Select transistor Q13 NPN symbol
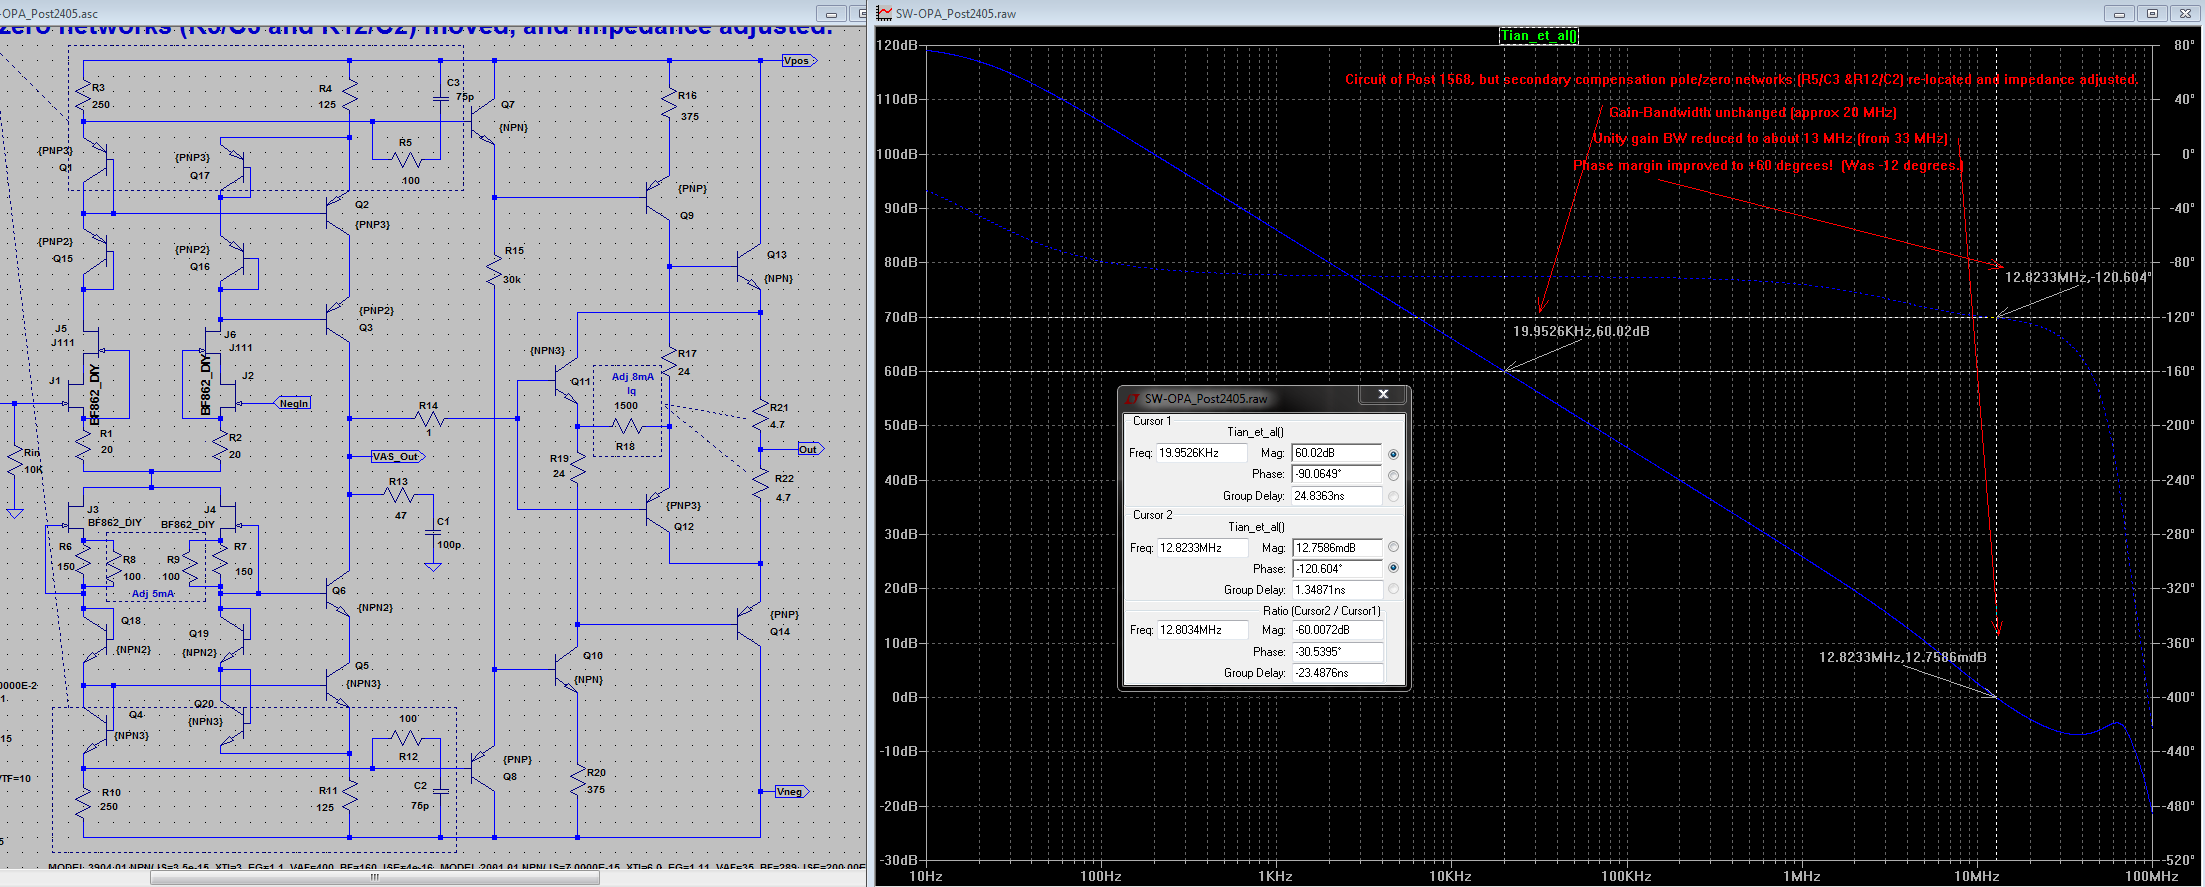Image resolution: width=2205 pixels, height=887 pixels. [751, 266]
